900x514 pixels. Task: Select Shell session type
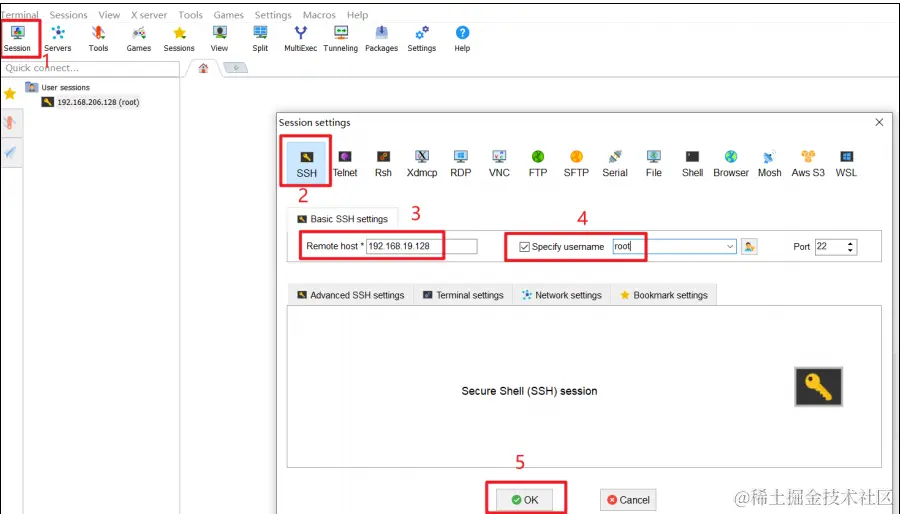click(692, 163)
